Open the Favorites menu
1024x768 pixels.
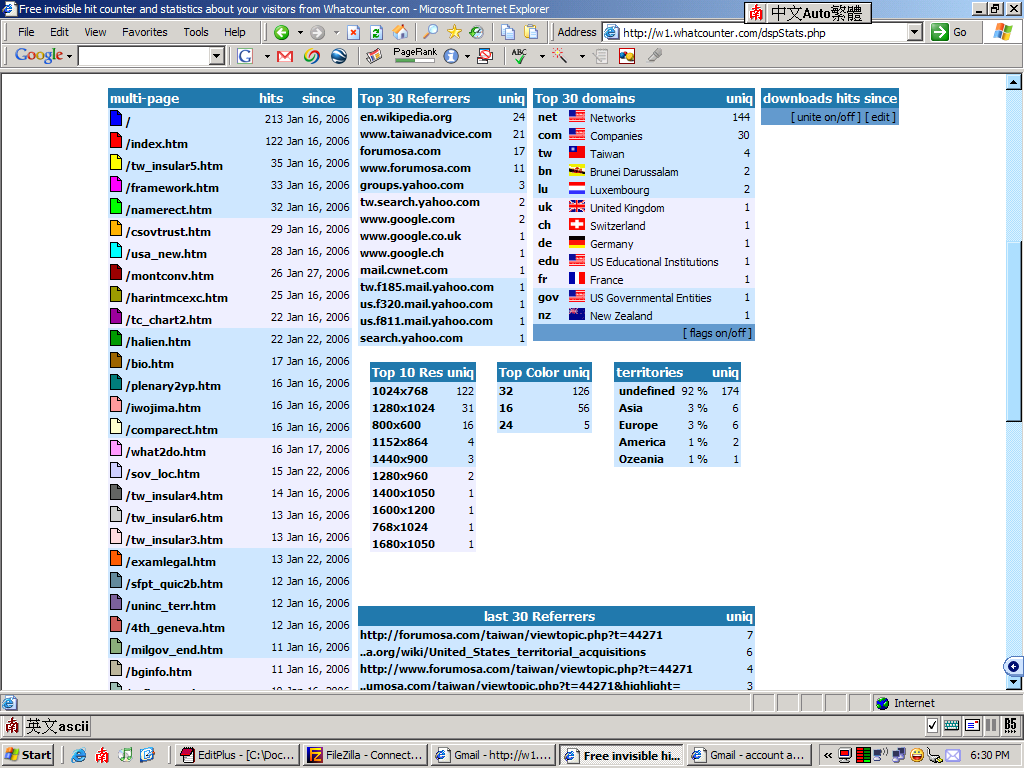tap(145, 32)
